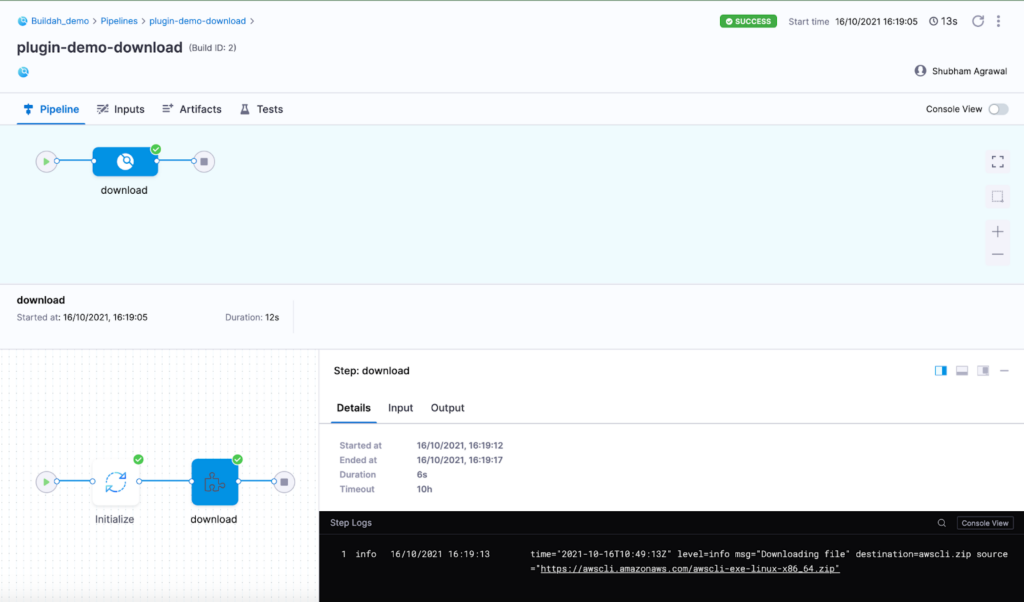This screenshot has height=602, width=1024.
Task: Open the refresh icon near the build timer
Action: pos(977,20)
